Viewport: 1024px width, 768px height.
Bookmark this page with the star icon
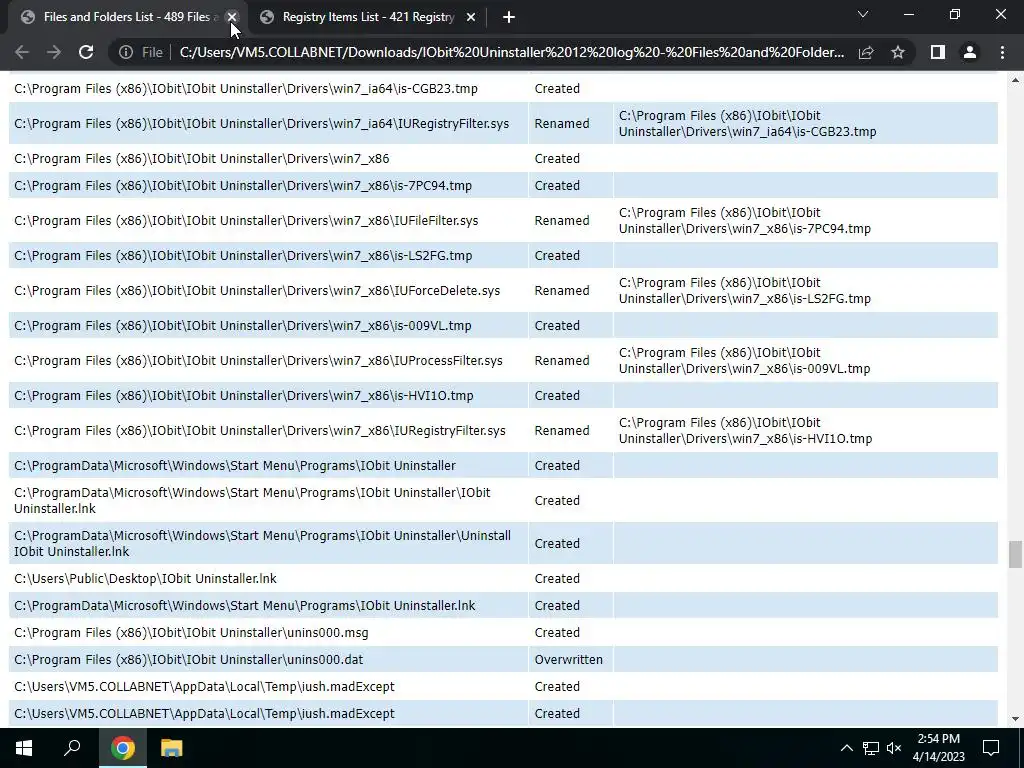click(x=898, y=52)
